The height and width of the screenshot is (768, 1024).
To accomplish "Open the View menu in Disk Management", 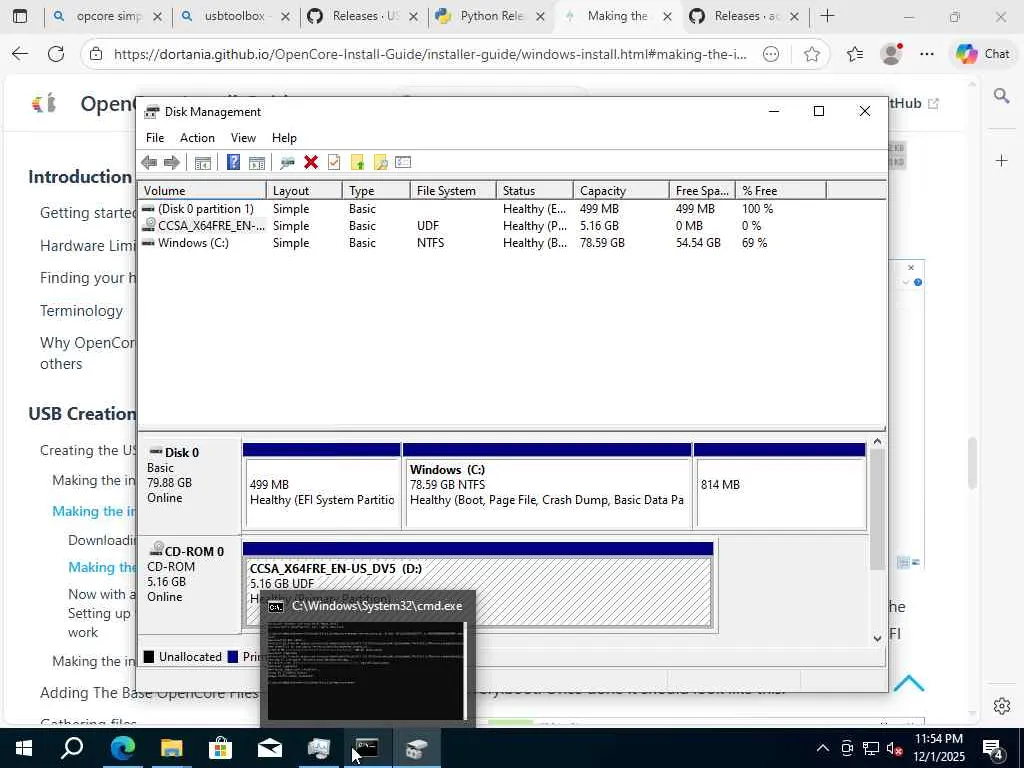I will click(243, 138).
